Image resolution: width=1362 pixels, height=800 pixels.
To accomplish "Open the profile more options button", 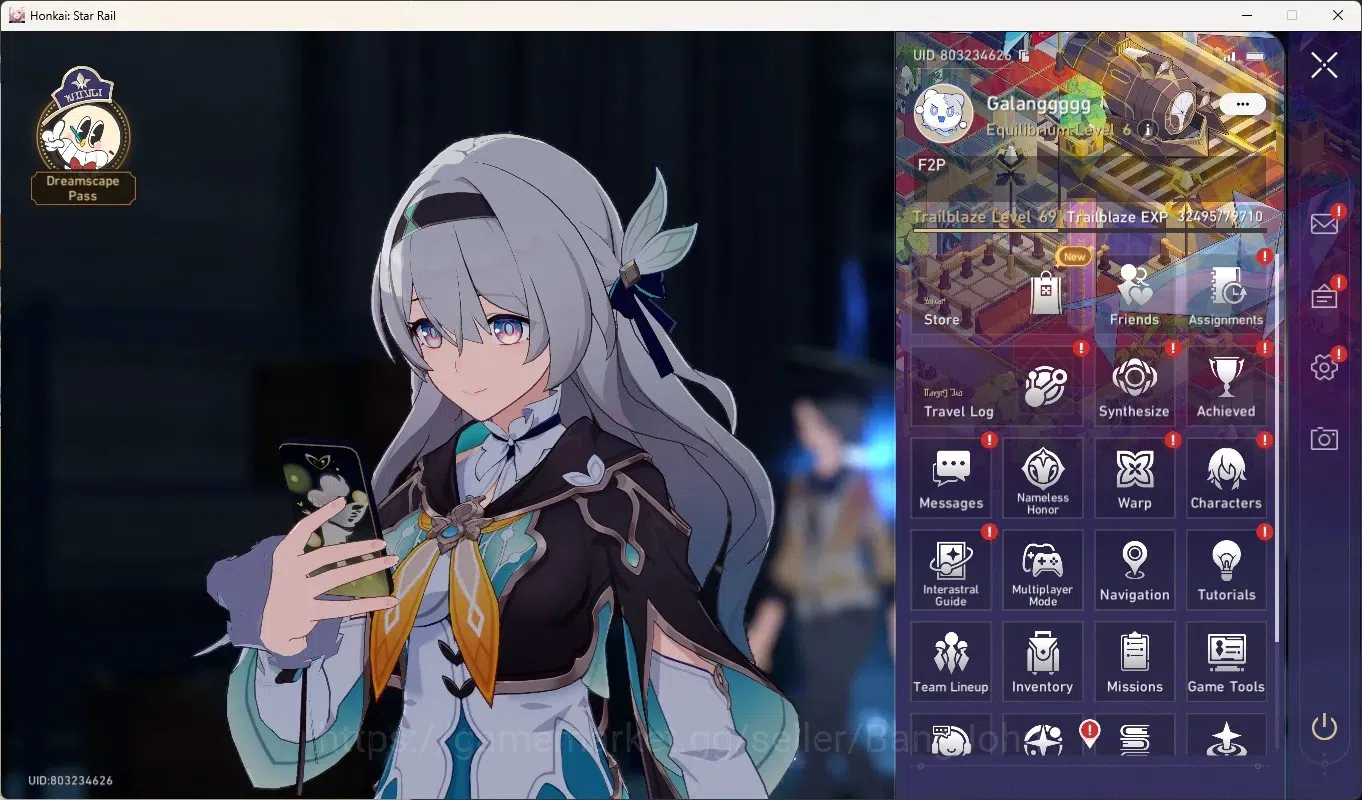I will (1242, 104).
